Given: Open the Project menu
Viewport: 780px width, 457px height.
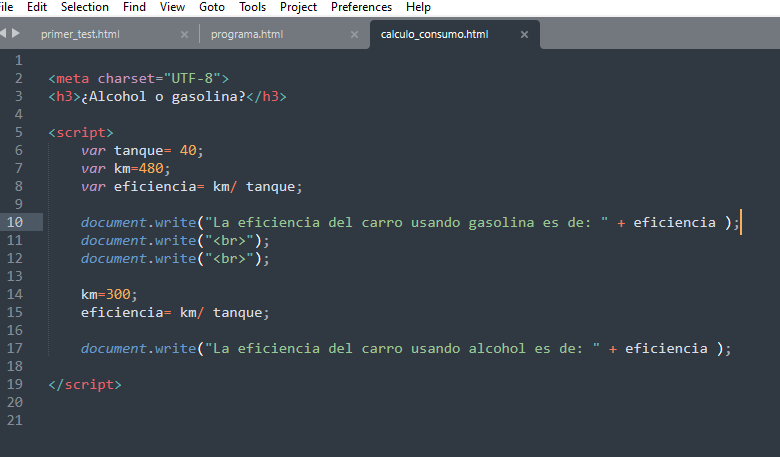Looking at the screenshot, I should pos(298,7).
